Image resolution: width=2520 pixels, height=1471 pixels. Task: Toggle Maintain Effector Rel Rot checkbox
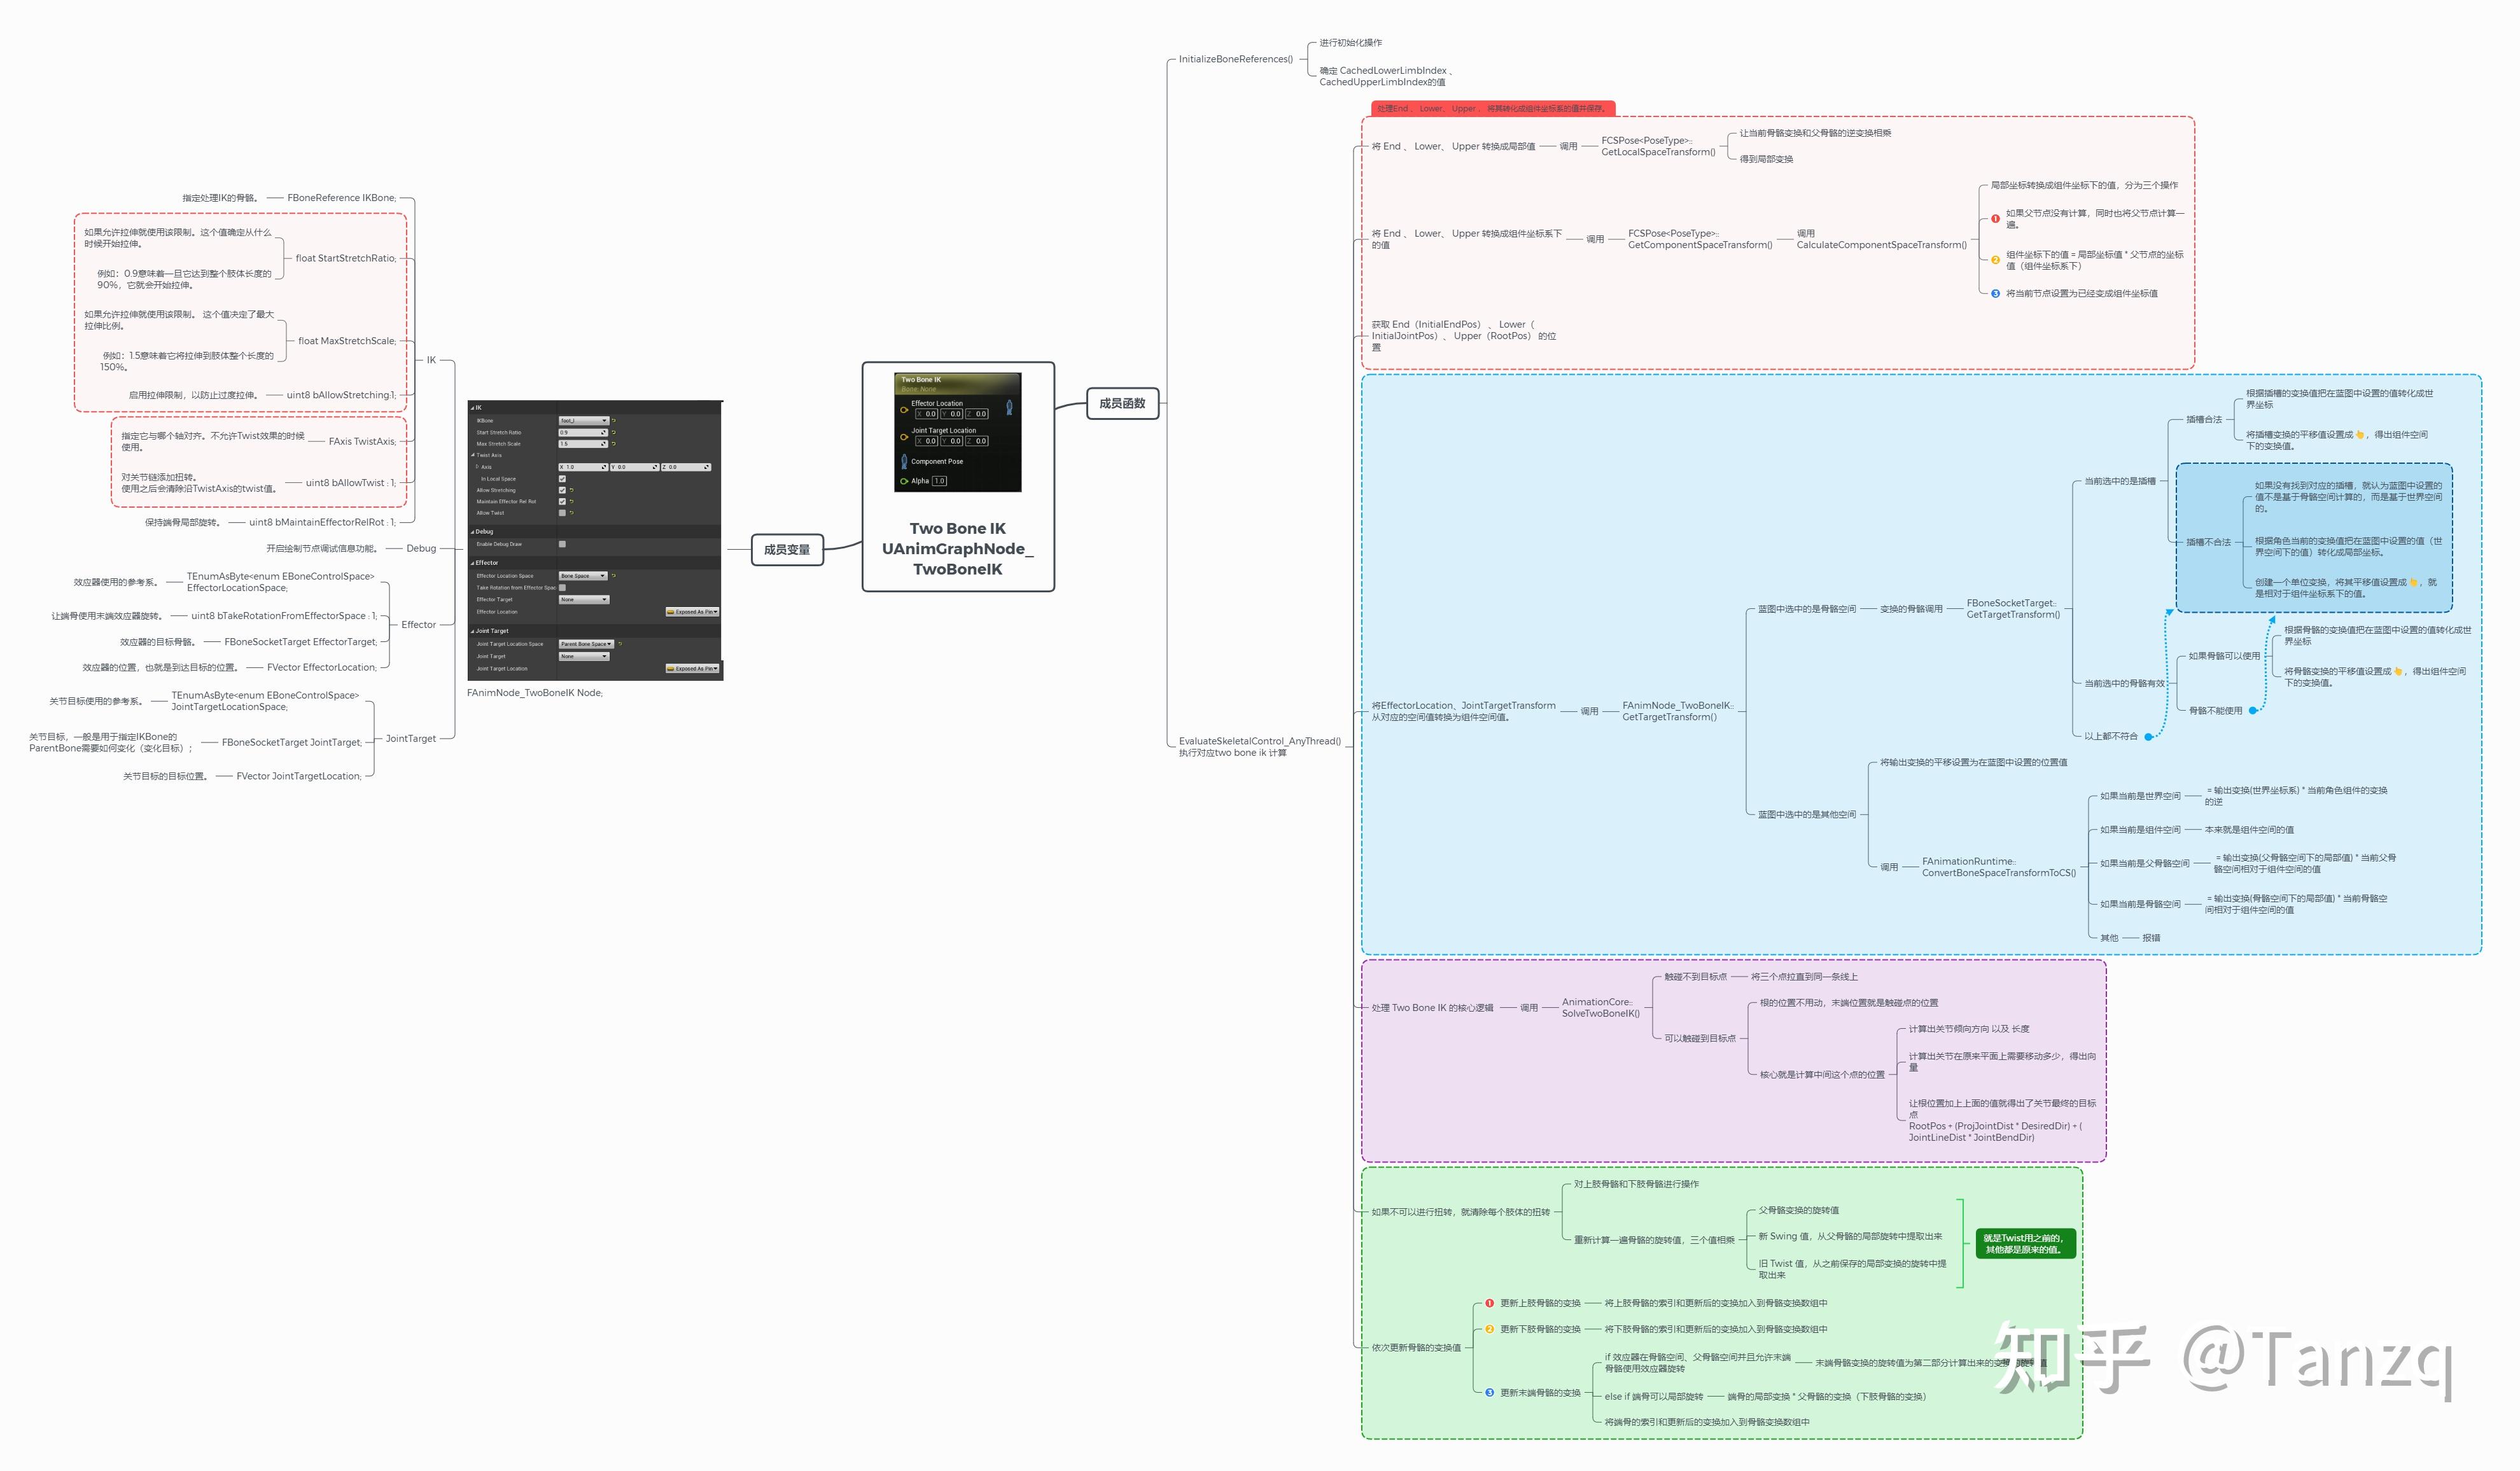pos(563,502)
